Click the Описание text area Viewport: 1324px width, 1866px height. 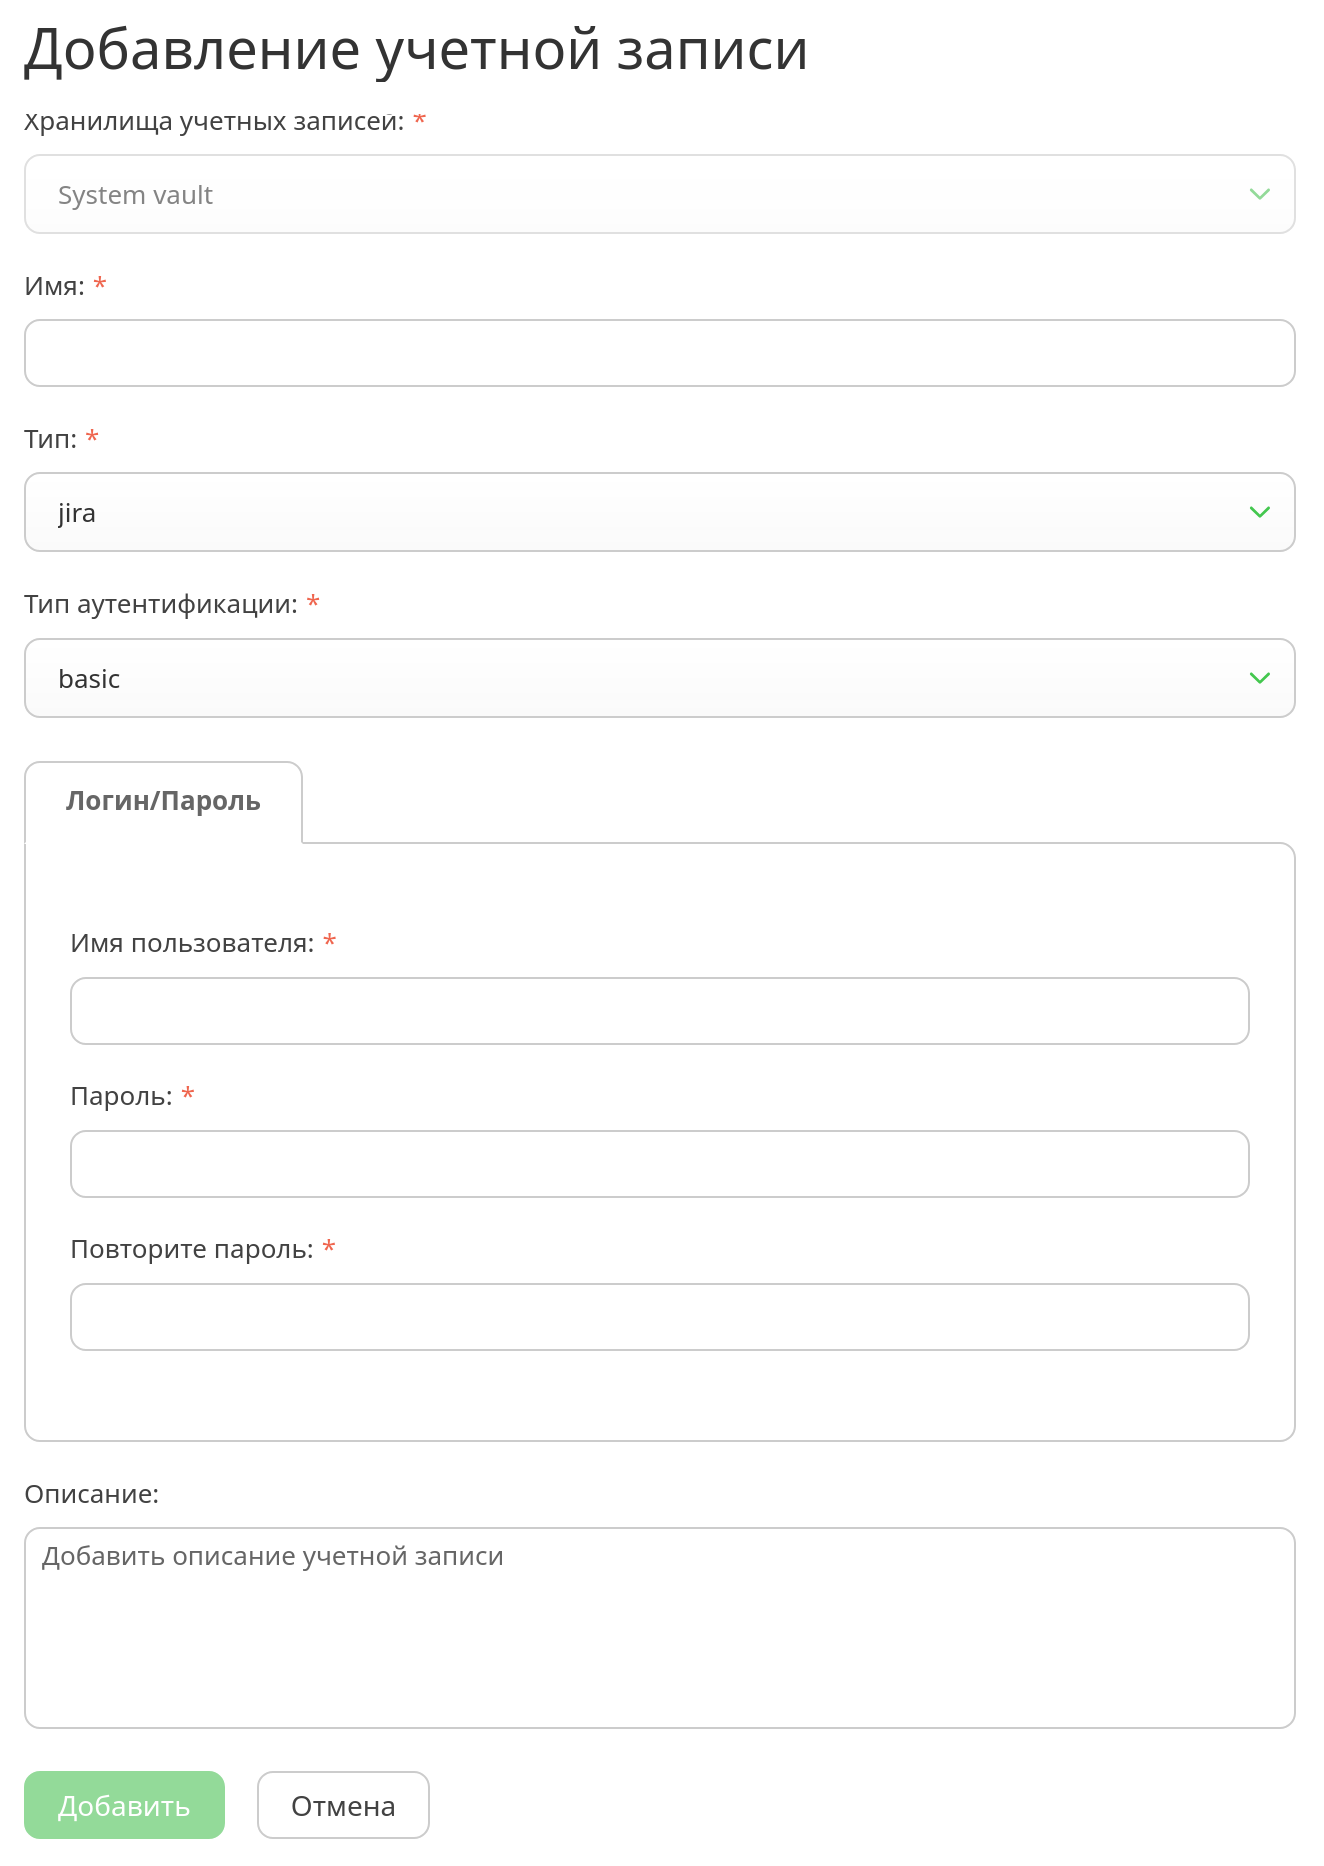tap(660, 1628)
